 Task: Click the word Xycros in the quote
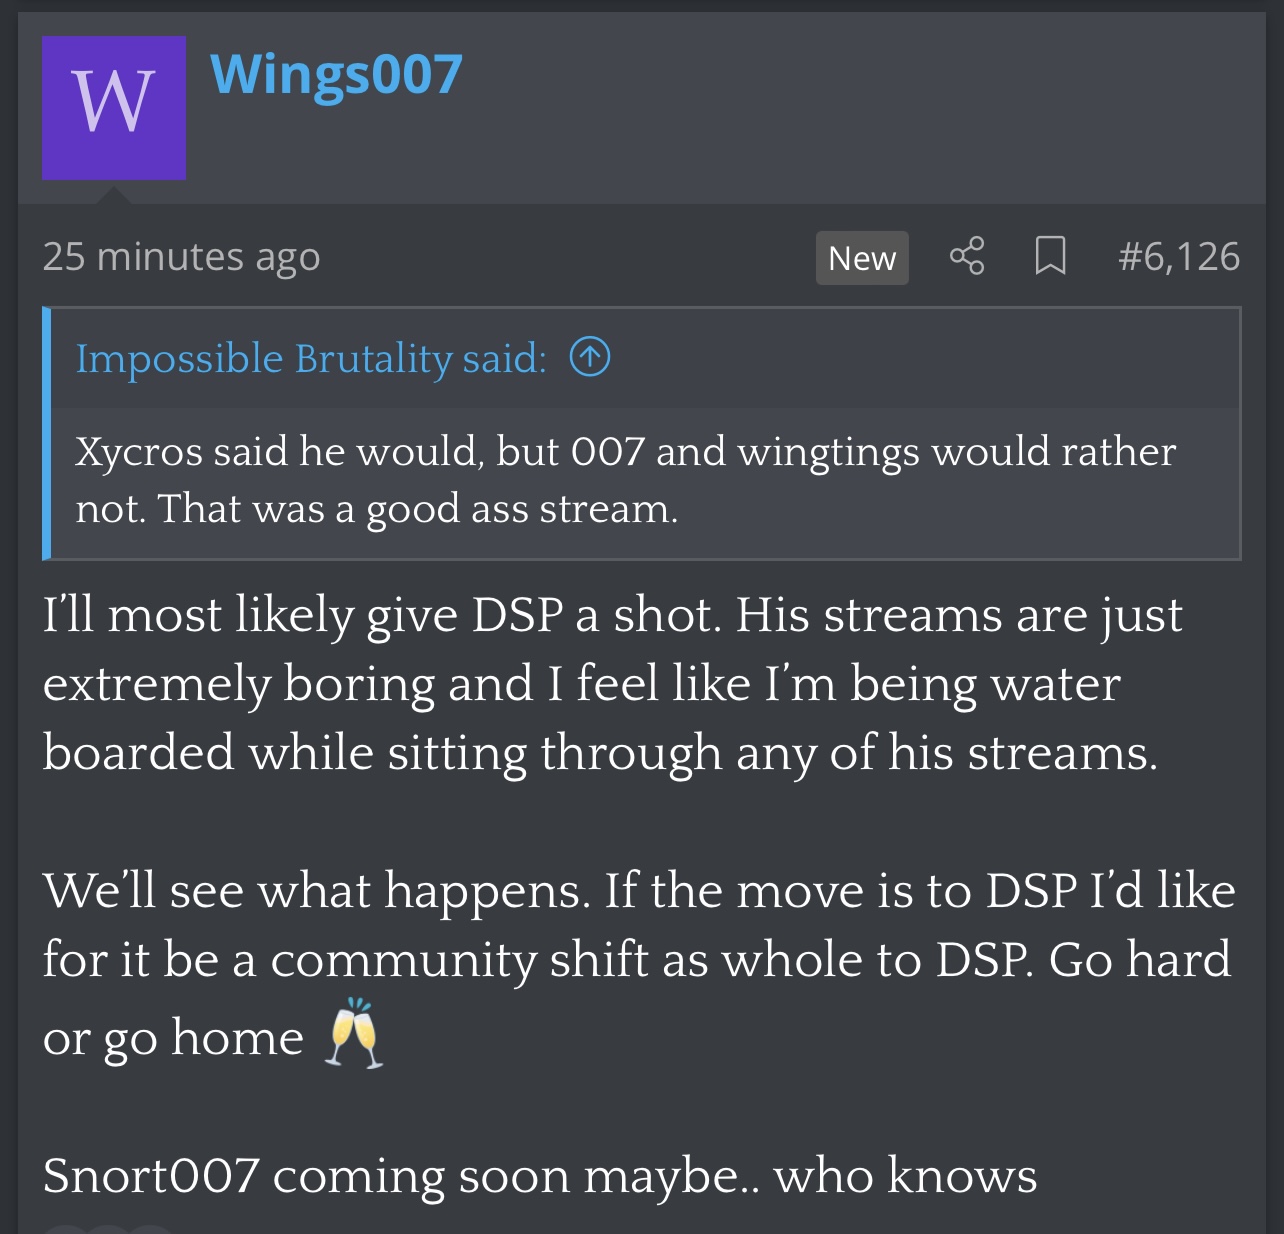(139, 452)
